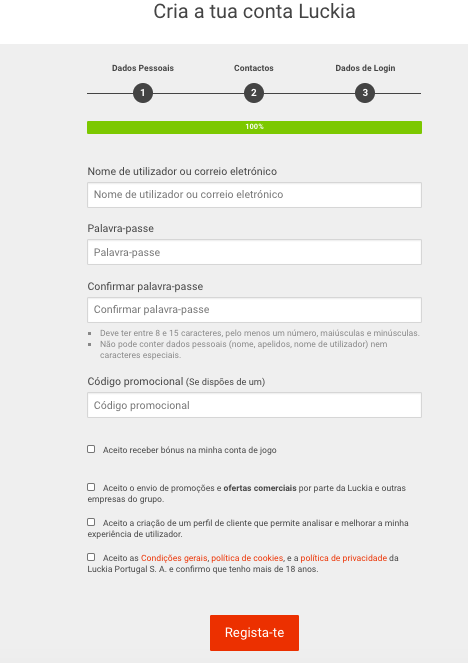Click step 3 circle for Dados de Login

(x=365, y=93)
